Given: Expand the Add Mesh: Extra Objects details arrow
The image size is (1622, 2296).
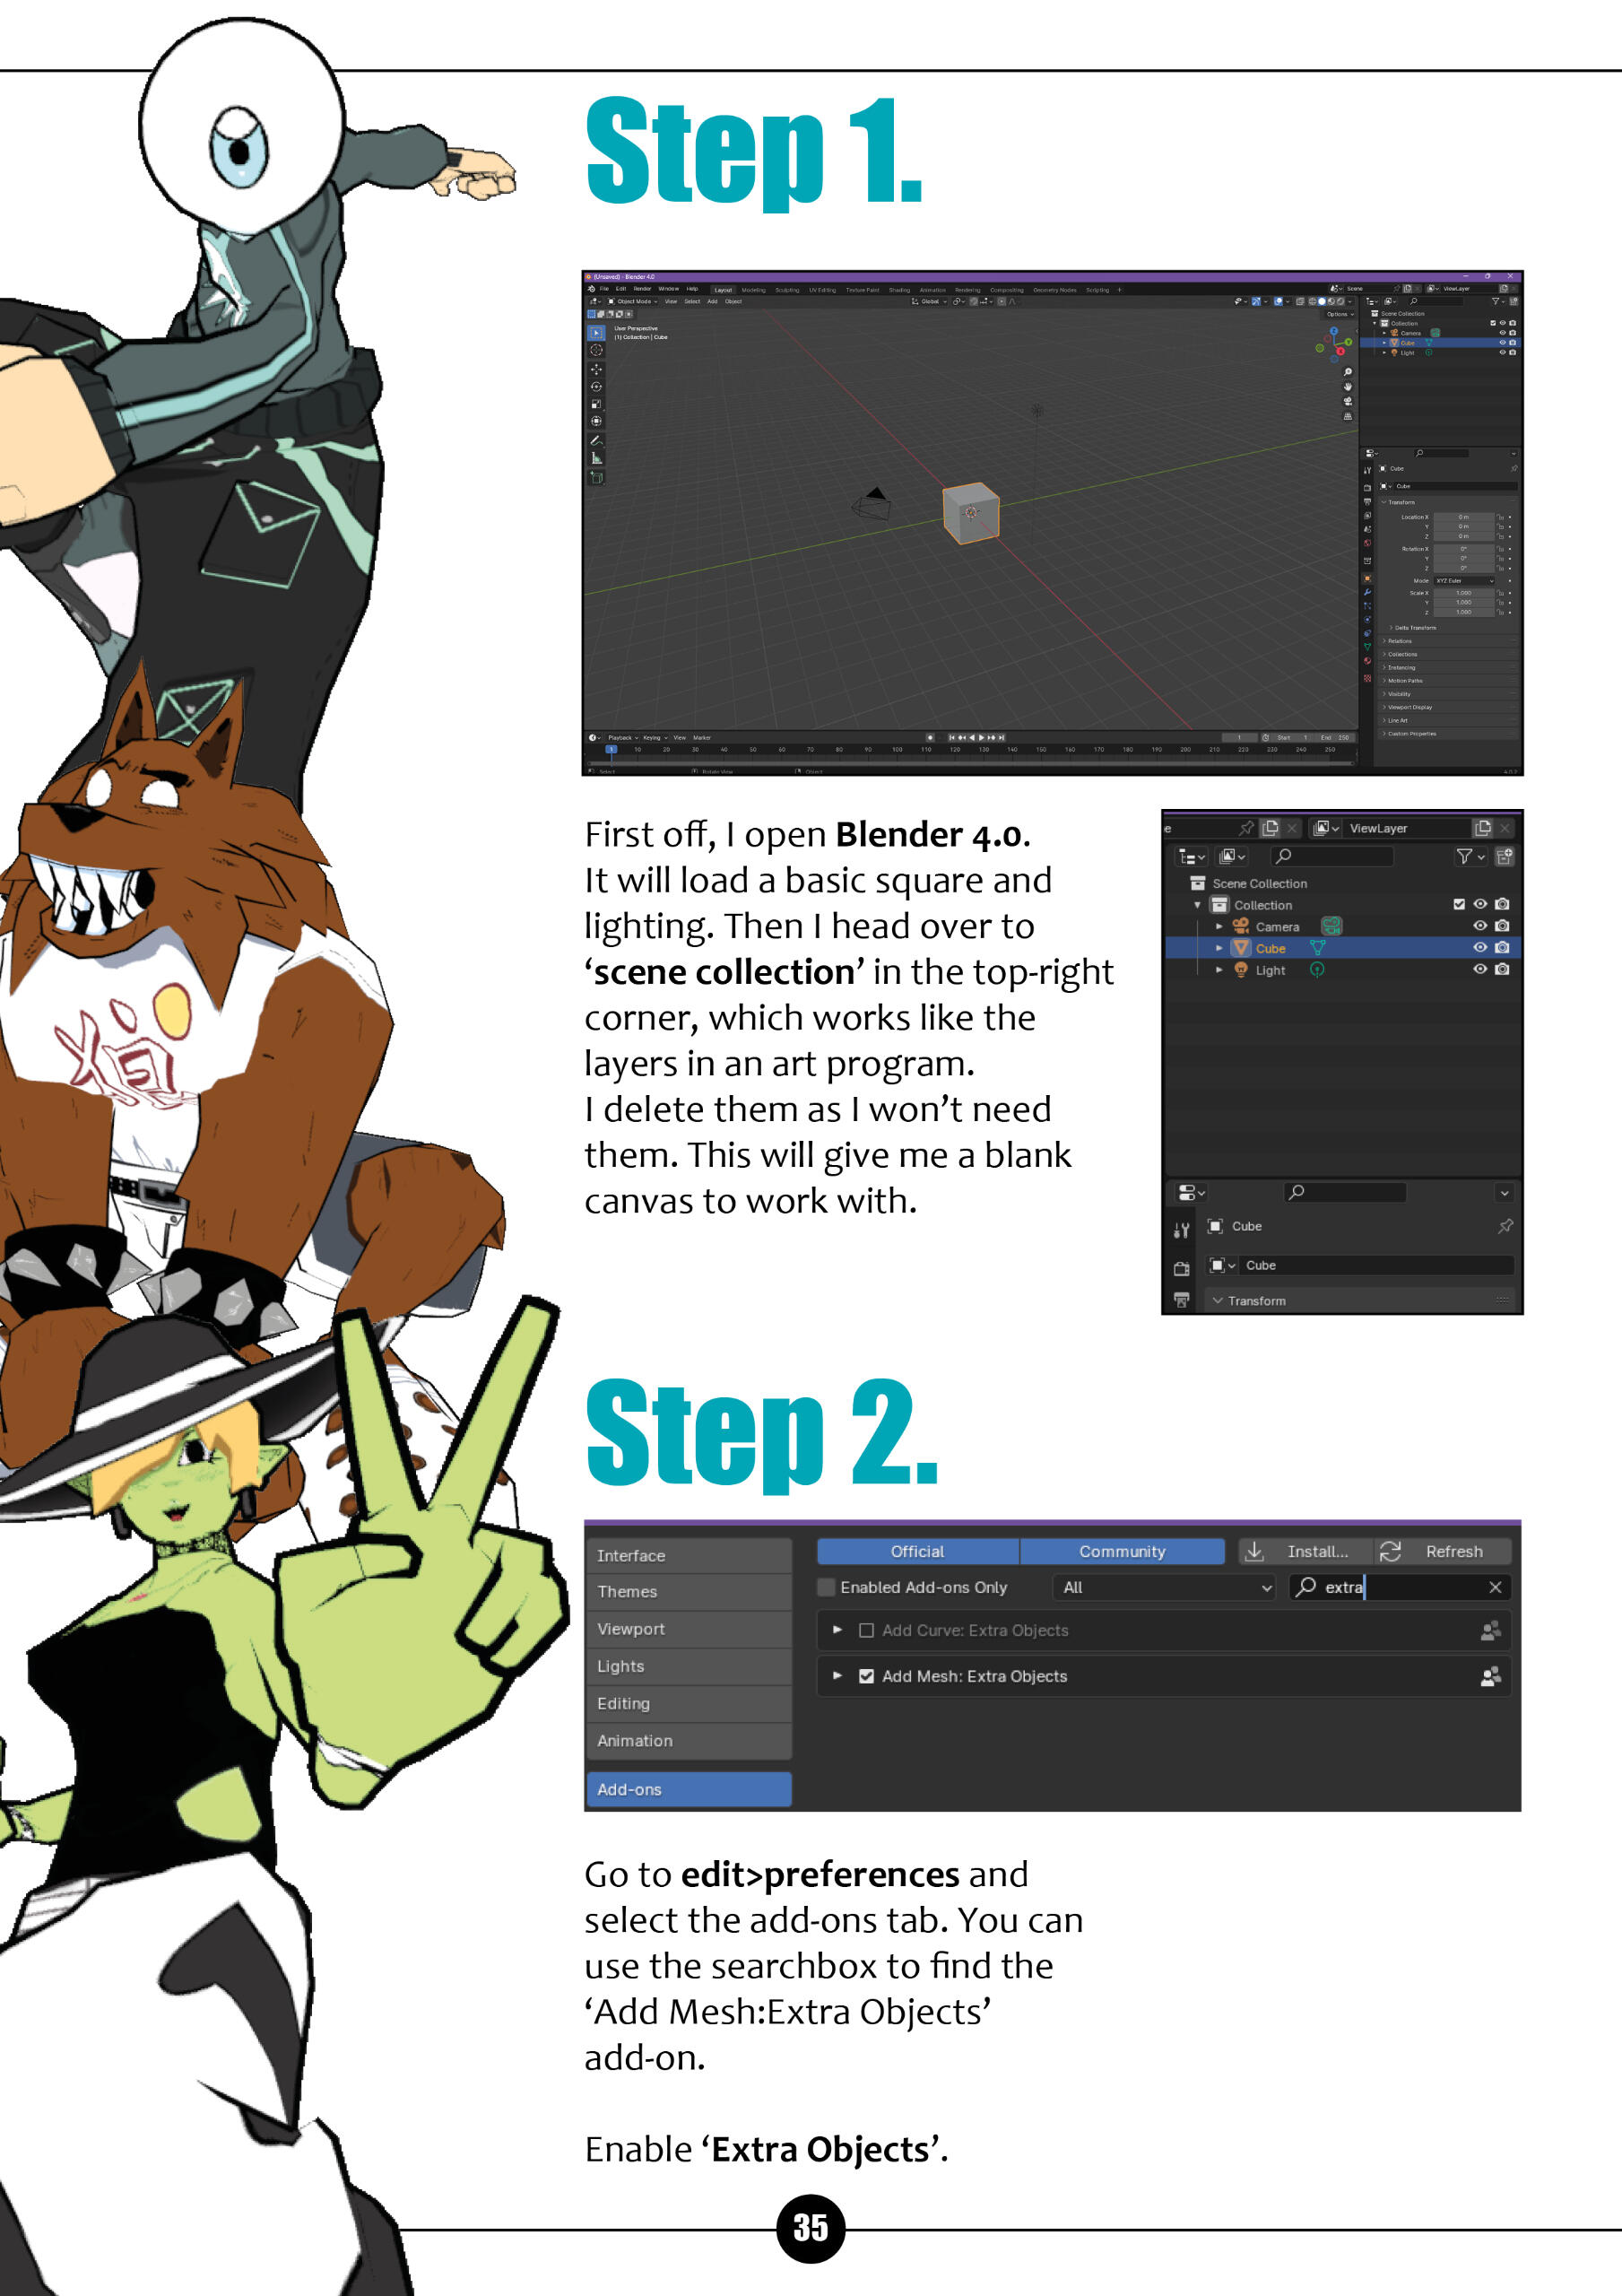Looking at the screenshot, I should [x=837, y=1676].
